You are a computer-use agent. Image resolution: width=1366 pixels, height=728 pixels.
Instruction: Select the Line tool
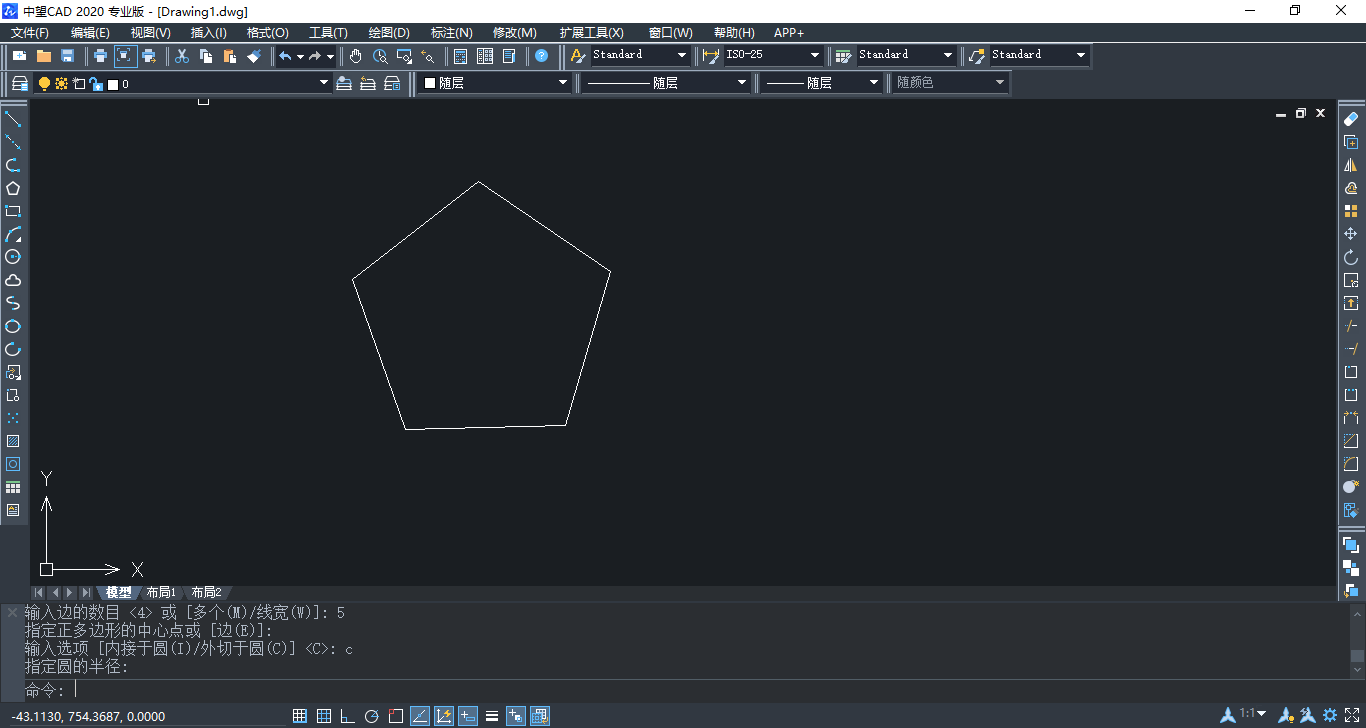13,118
